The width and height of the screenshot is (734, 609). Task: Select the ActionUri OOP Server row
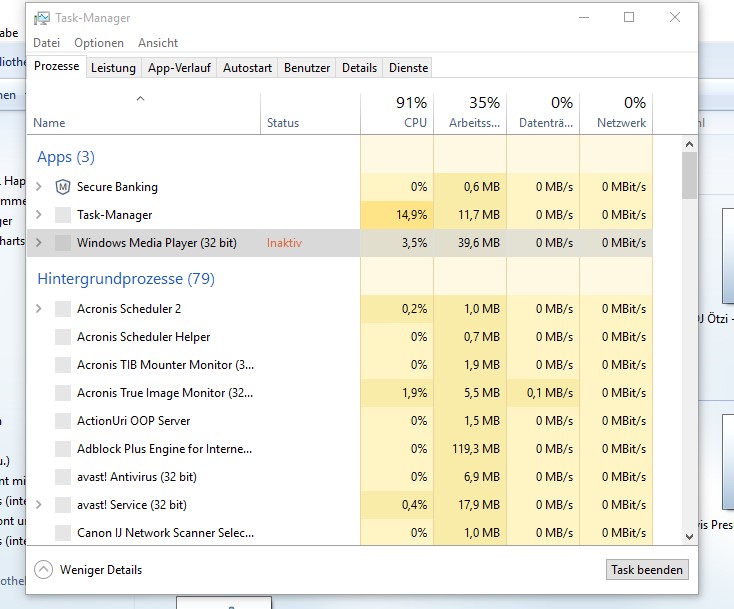coord(339,421)
